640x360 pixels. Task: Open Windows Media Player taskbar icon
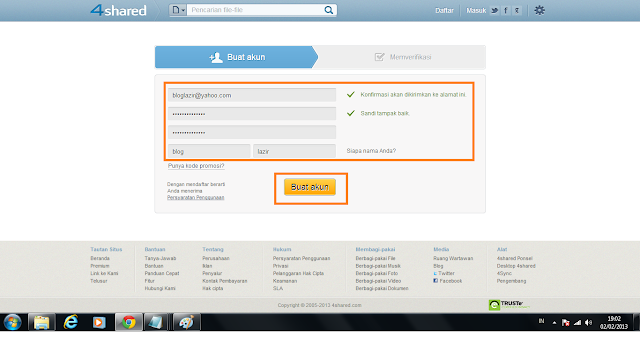point(99,322)
